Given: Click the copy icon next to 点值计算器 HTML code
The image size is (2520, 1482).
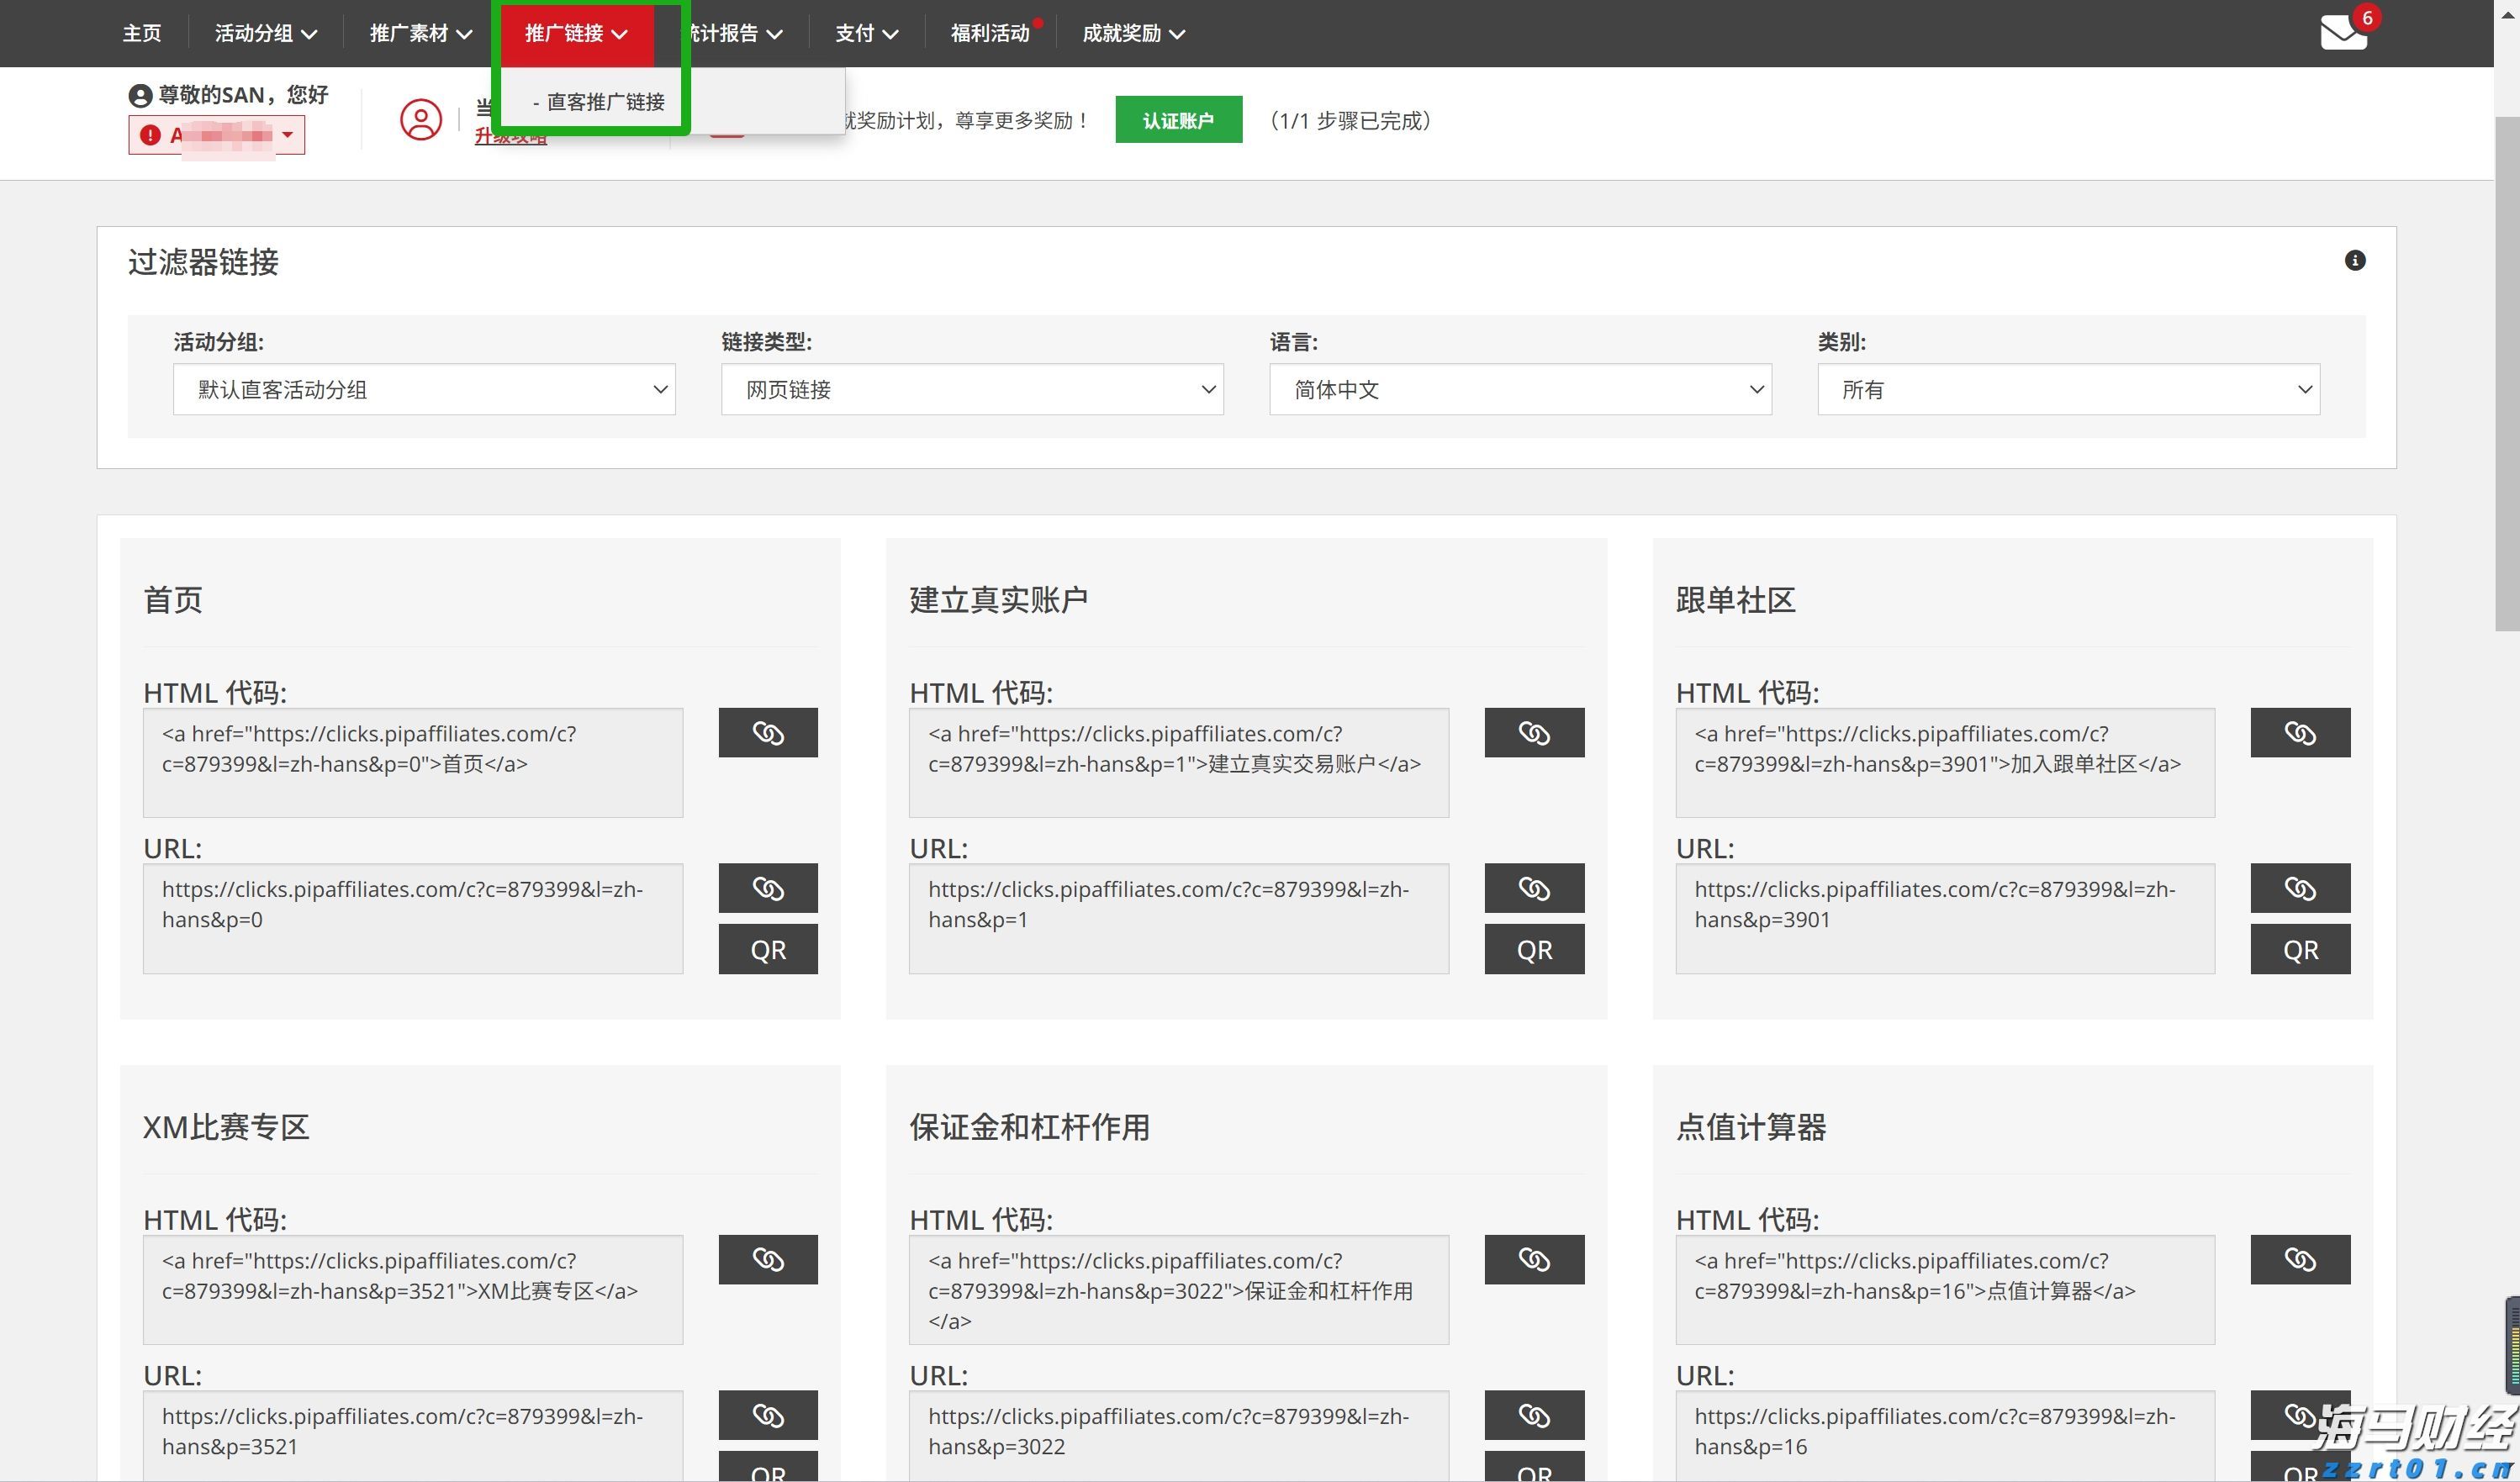Looking at the screenshot, I should pyautogui.click(x=2299, y=1259).
